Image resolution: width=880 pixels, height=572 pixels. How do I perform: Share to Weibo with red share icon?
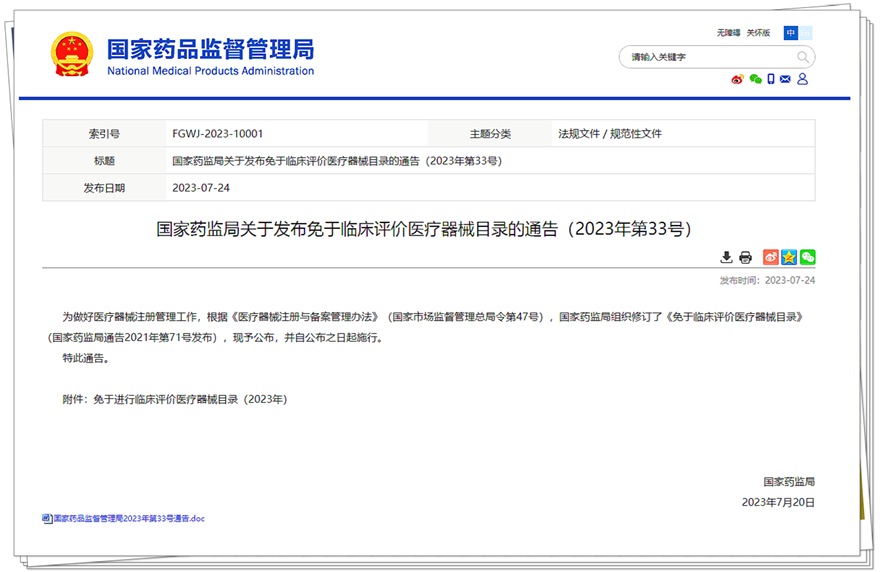pyautogui.click(x=771, y=257)
